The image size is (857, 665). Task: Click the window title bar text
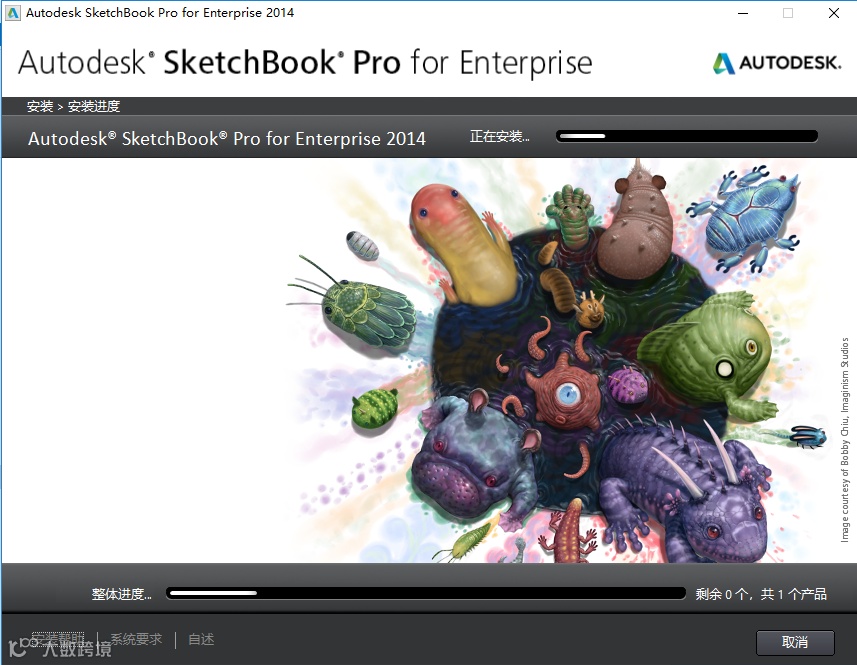160,13
